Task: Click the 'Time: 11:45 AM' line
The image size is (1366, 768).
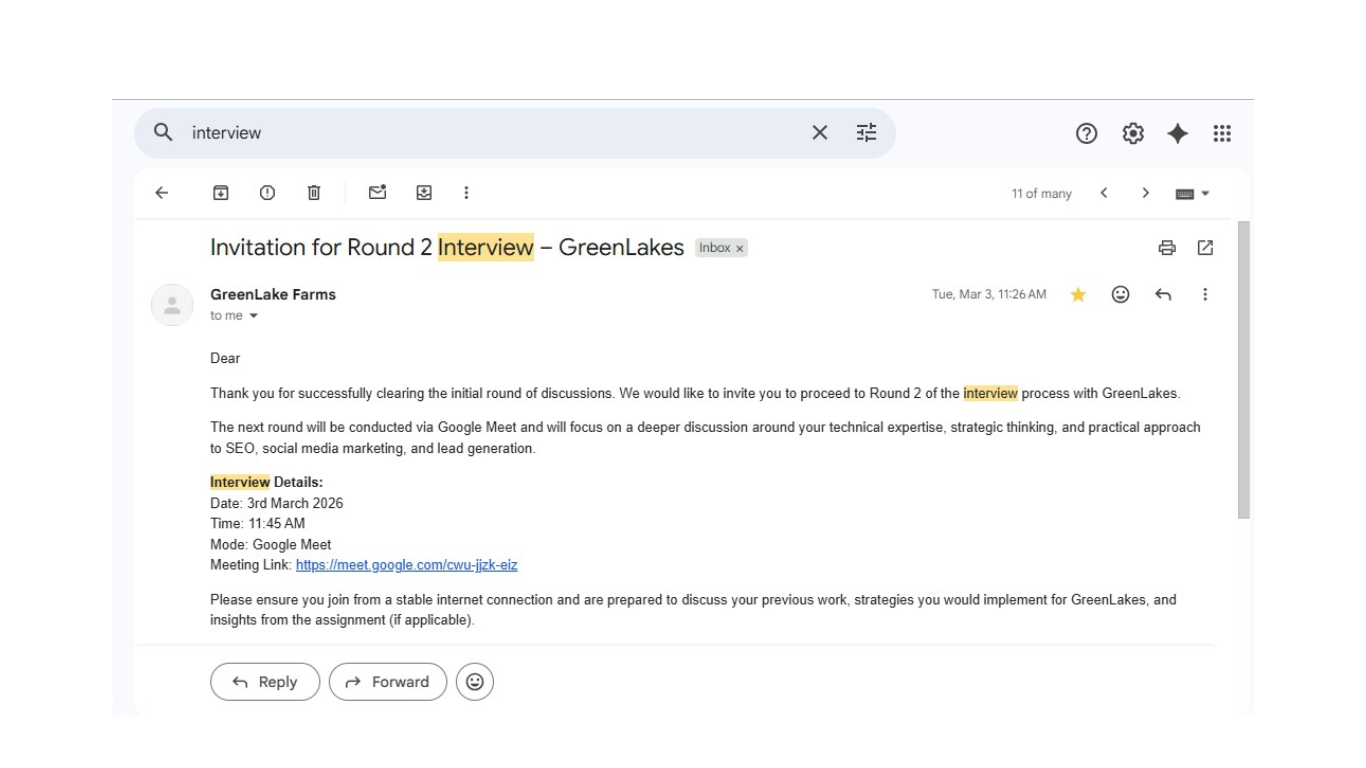Action: 258,524
